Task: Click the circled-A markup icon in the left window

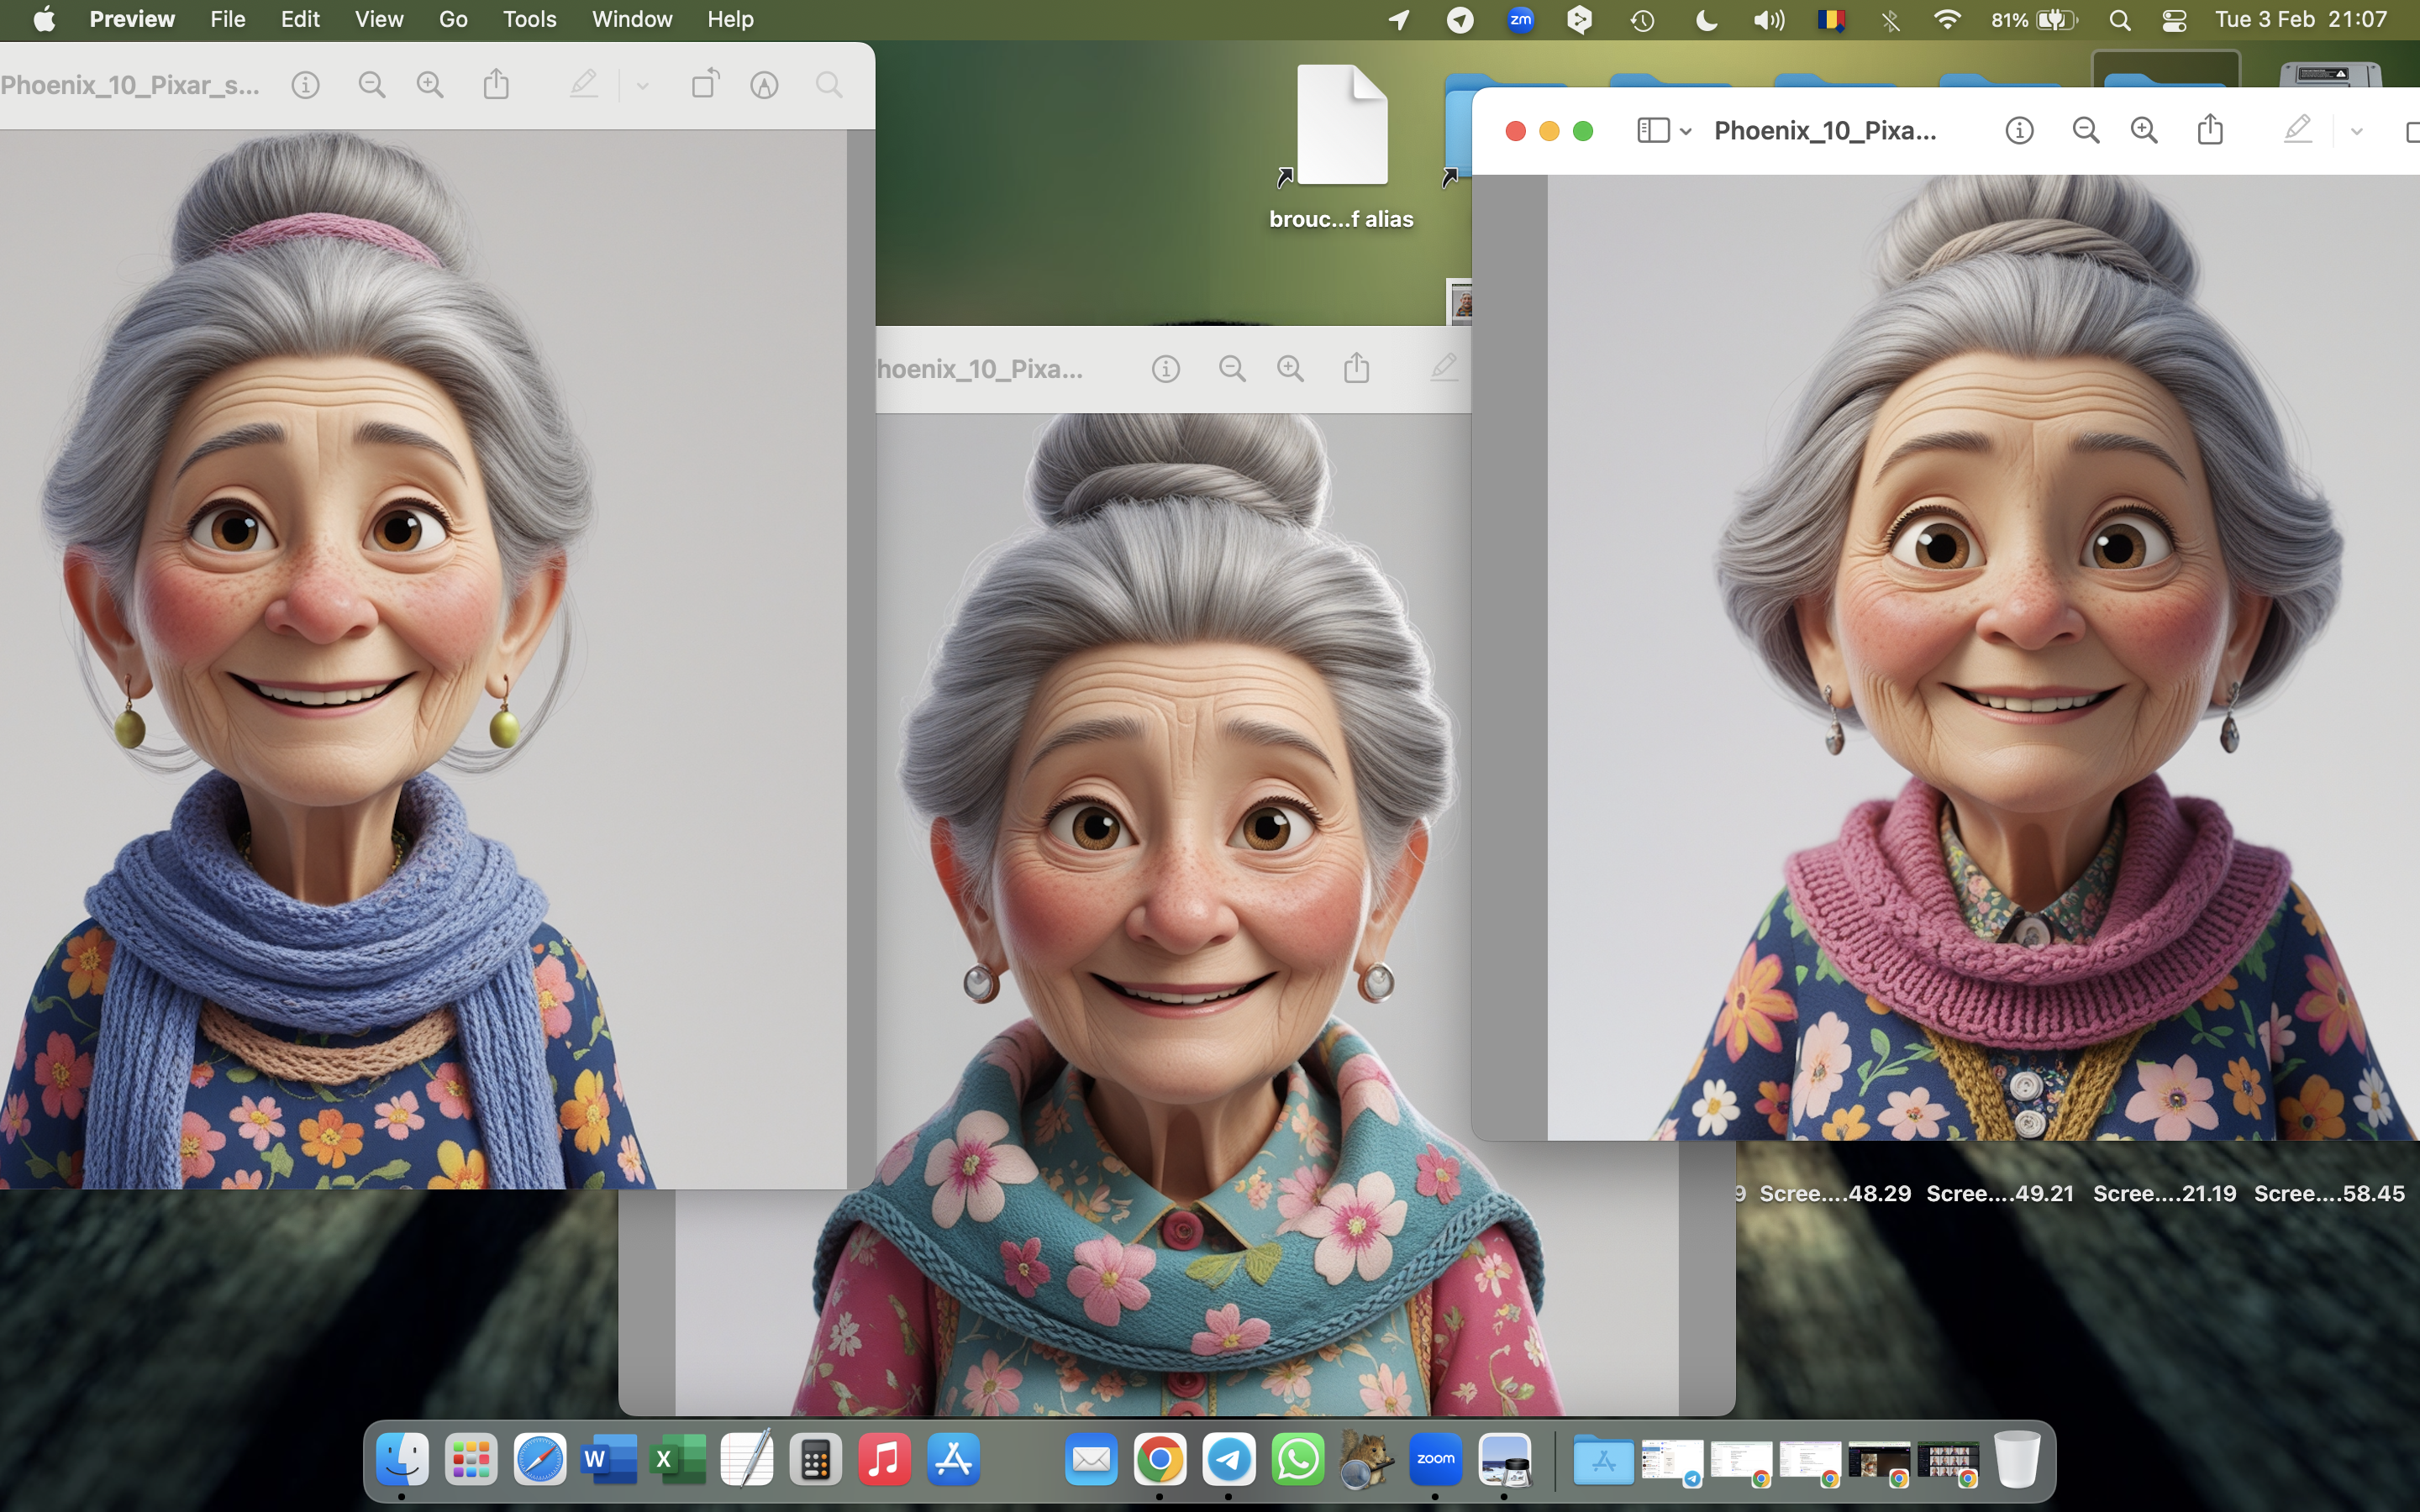Action: coord(764,85)
